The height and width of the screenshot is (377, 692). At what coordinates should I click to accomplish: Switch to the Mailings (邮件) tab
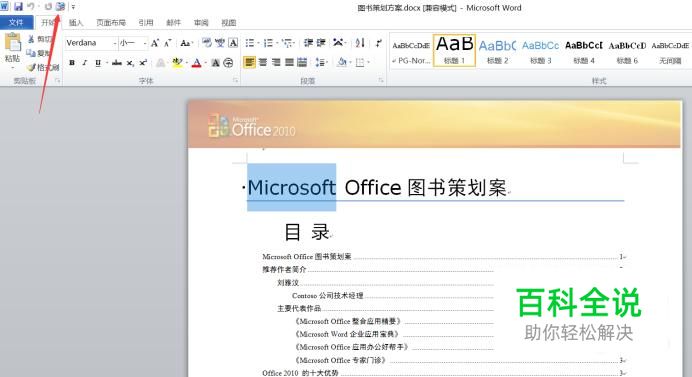coord(173,23)
